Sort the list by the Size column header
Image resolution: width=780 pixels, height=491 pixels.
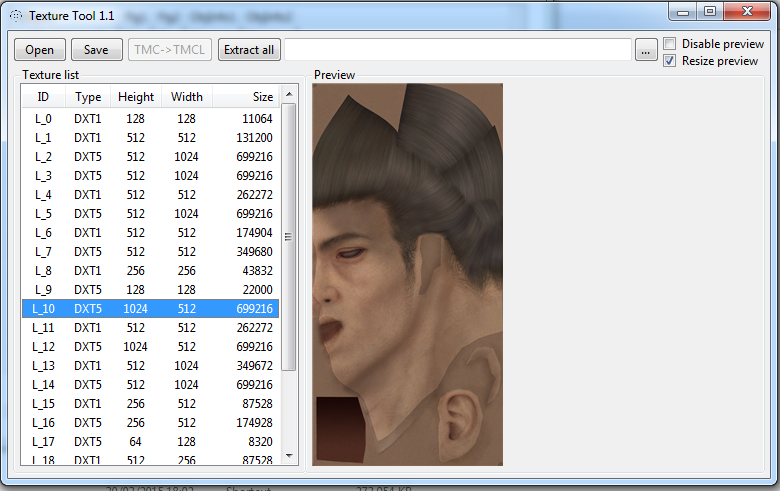(x=262, y=97)
